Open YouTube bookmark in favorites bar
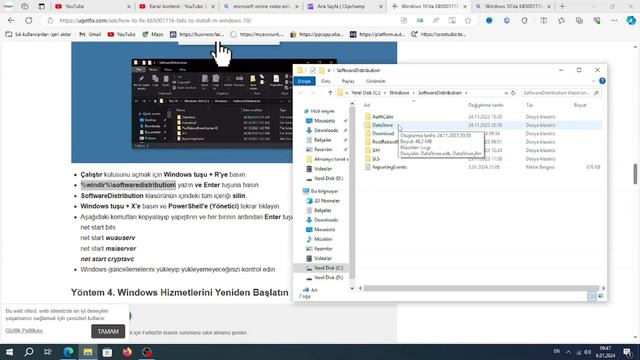The image size is (640, 360). pos(121,34)
